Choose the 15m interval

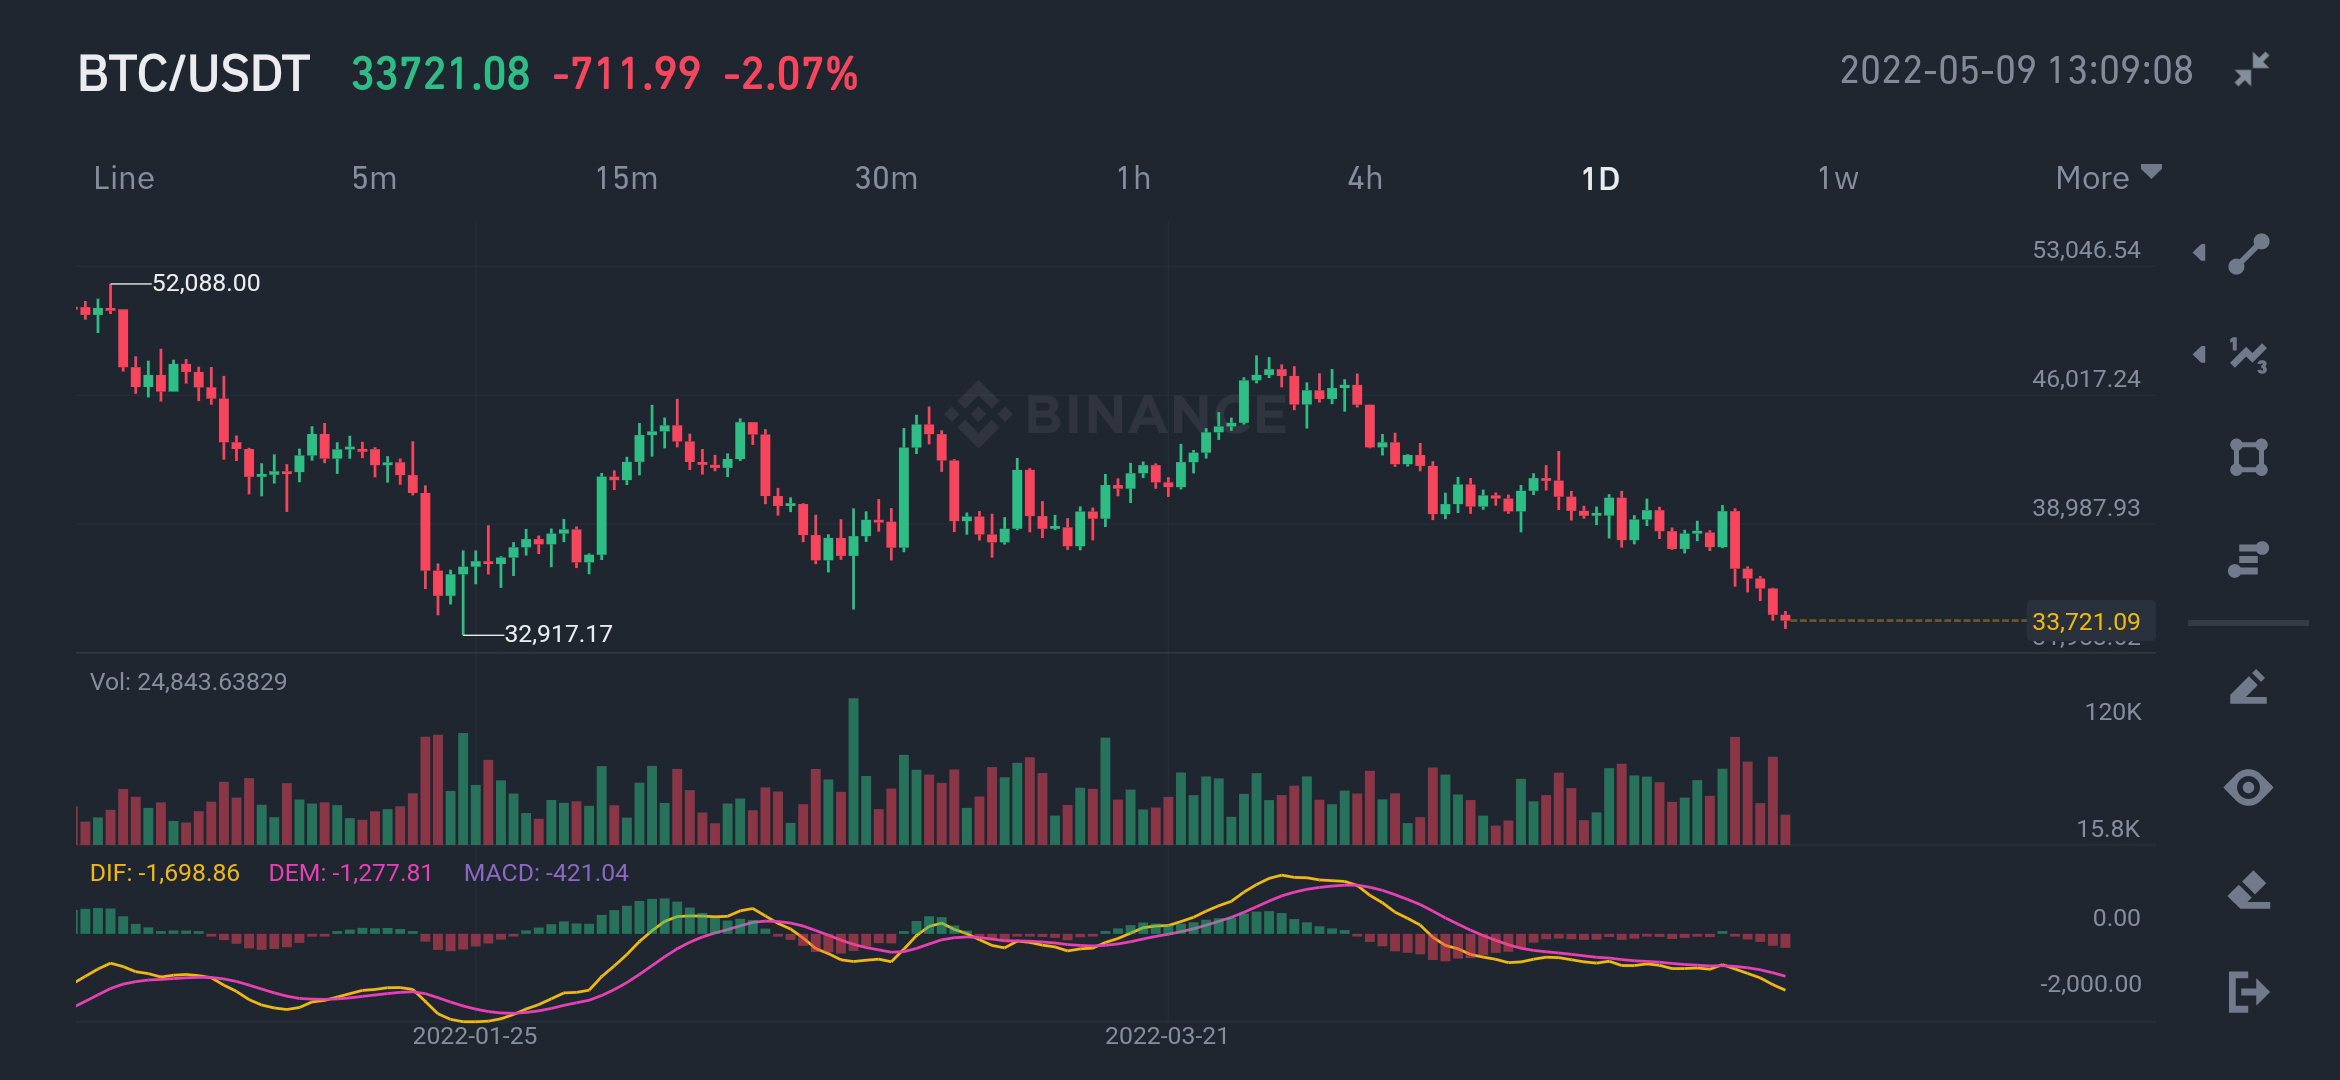[x=626, y=178]
